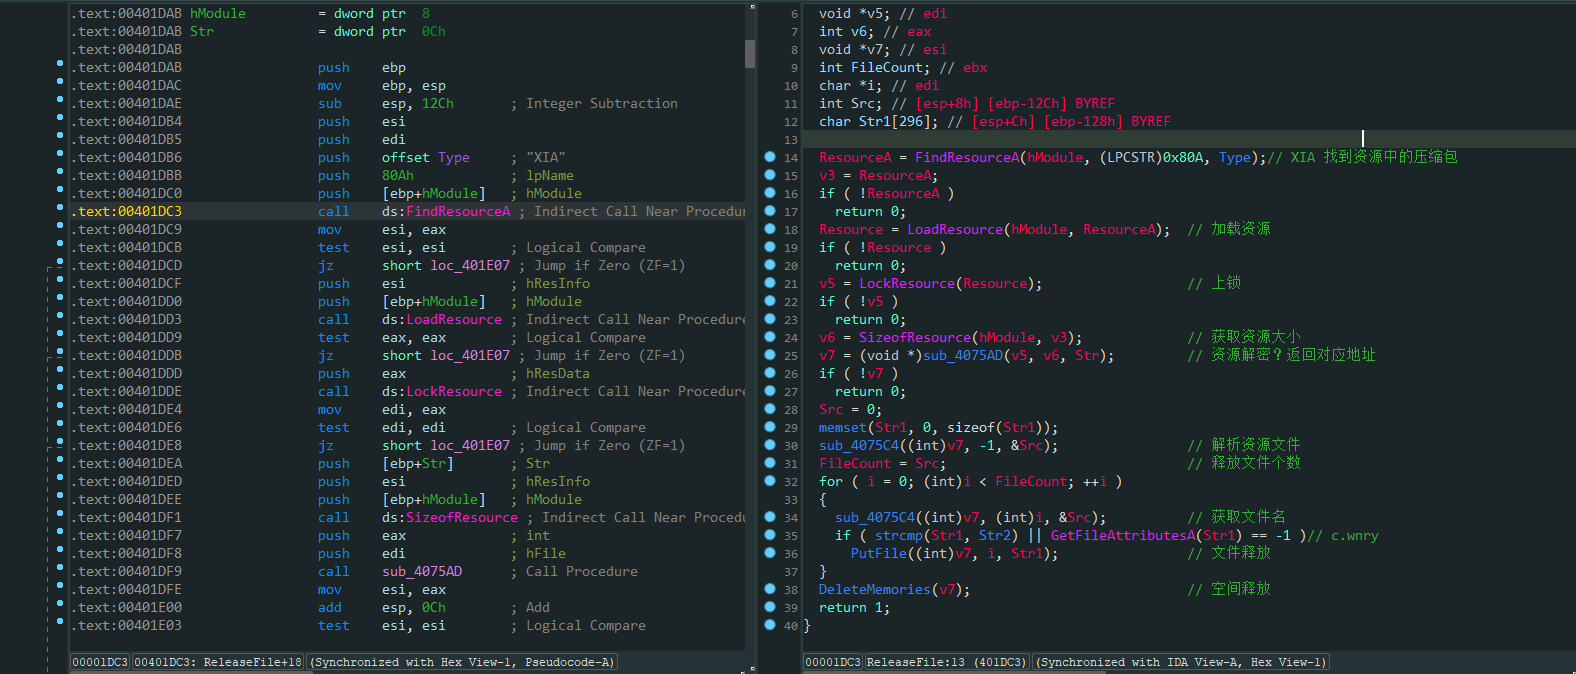Toggle breakpoint dot at address 00401DAB push ebp

tap(60, 65)
